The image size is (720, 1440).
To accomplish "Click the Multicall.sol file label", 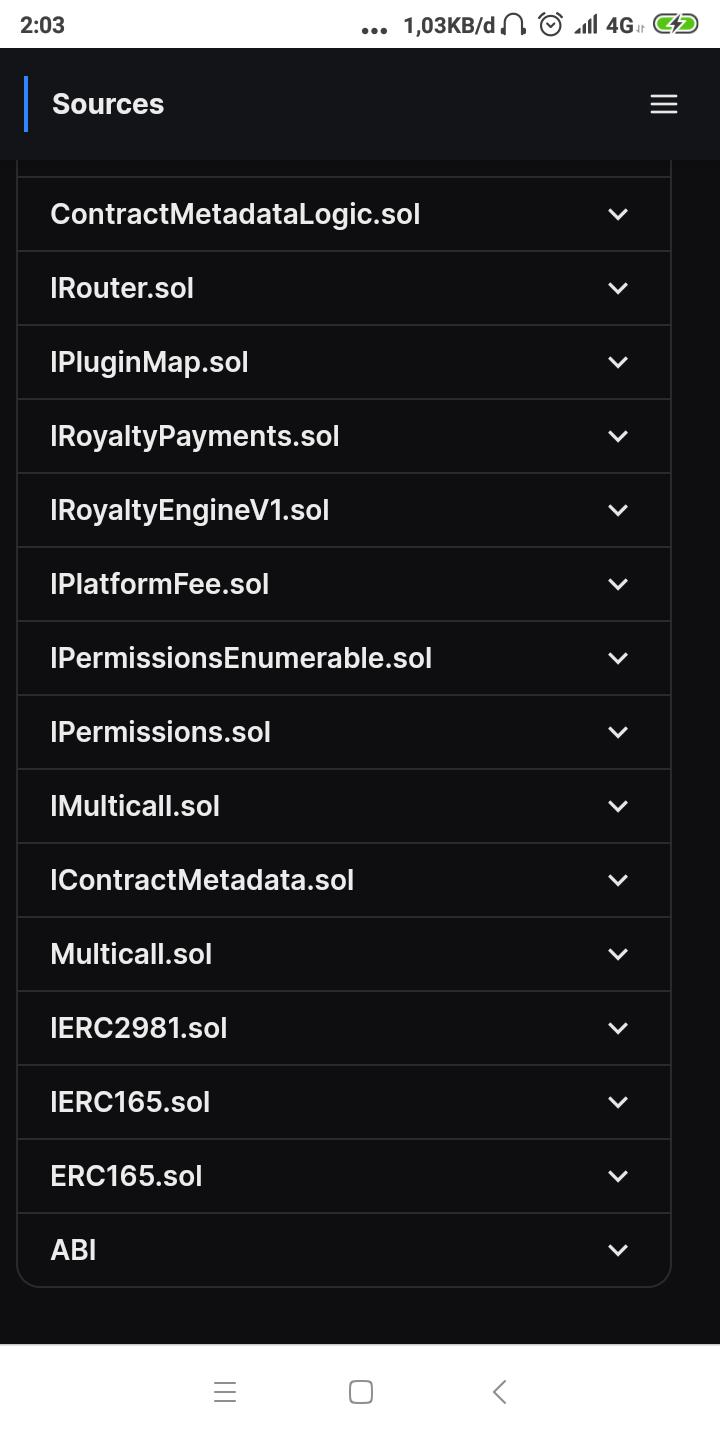I will pos(131,954).
